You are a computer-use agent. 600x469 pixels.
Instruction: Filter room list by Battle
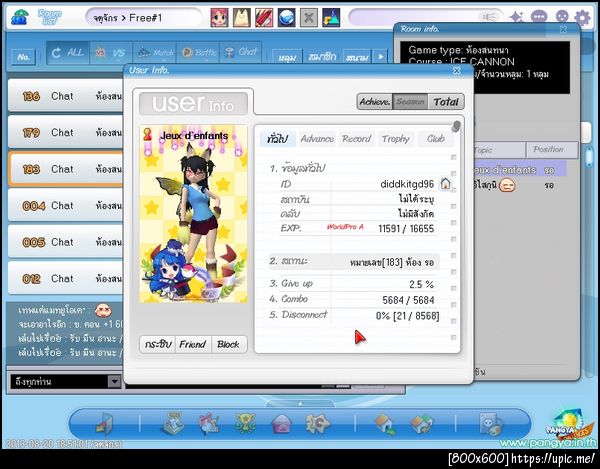(x=199, y=53)
